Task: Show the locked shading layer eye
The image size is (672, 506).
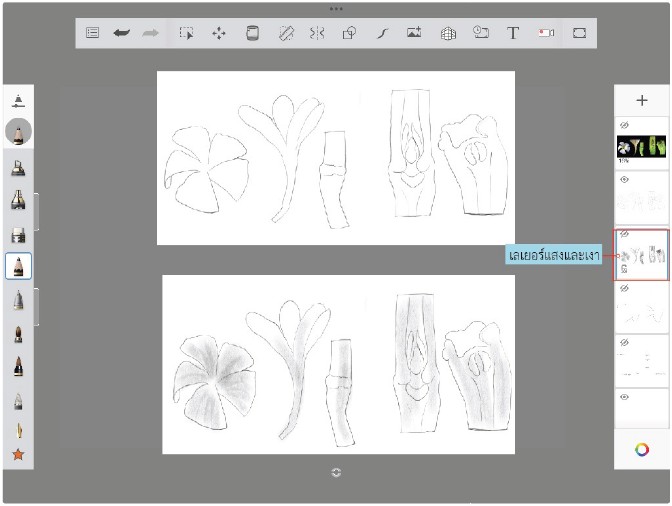Action: [624, 234]
